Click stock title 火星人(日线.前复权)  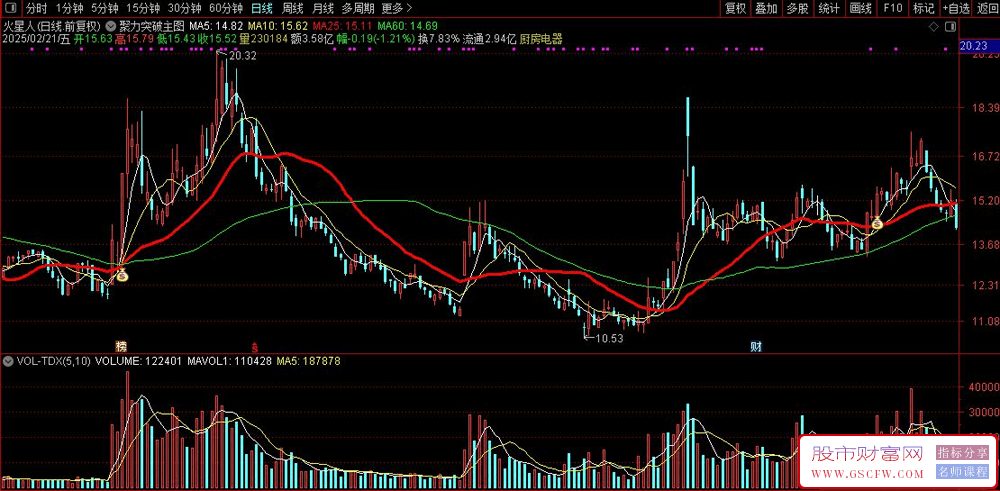[x=52, y=27]
